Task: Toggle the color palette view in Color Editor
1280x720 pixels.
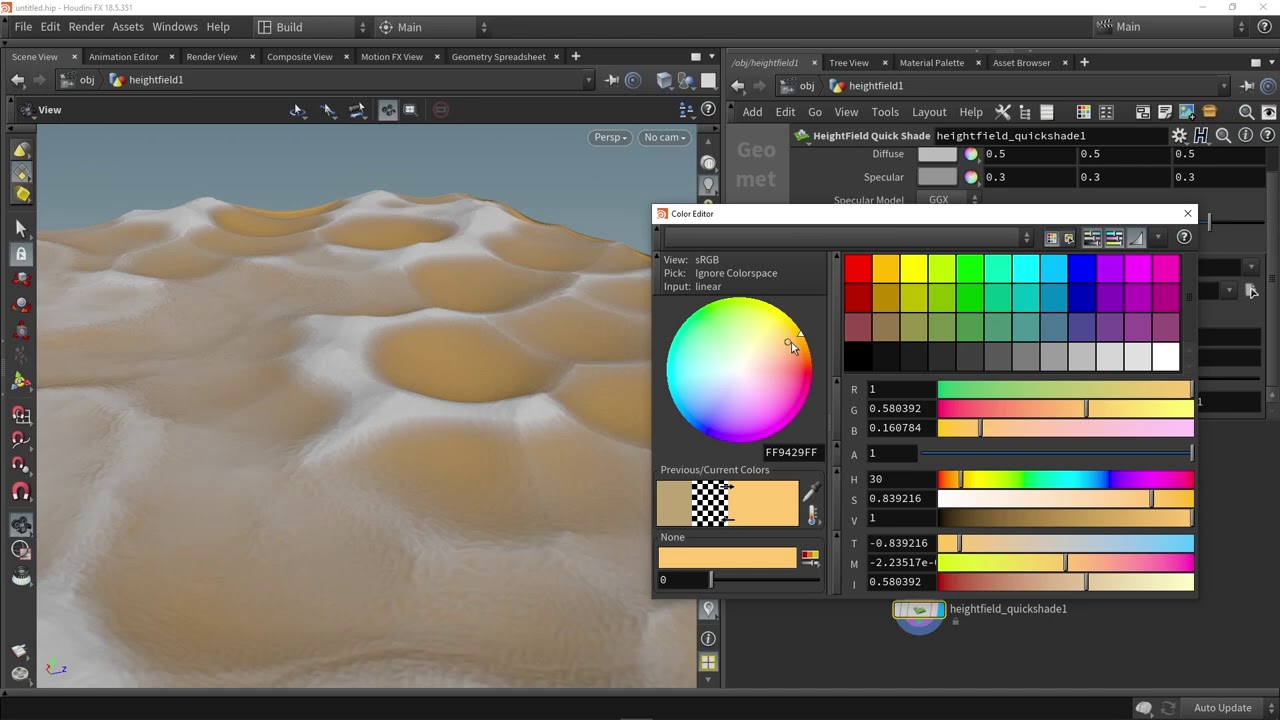Action: (x=1051, y=238)
